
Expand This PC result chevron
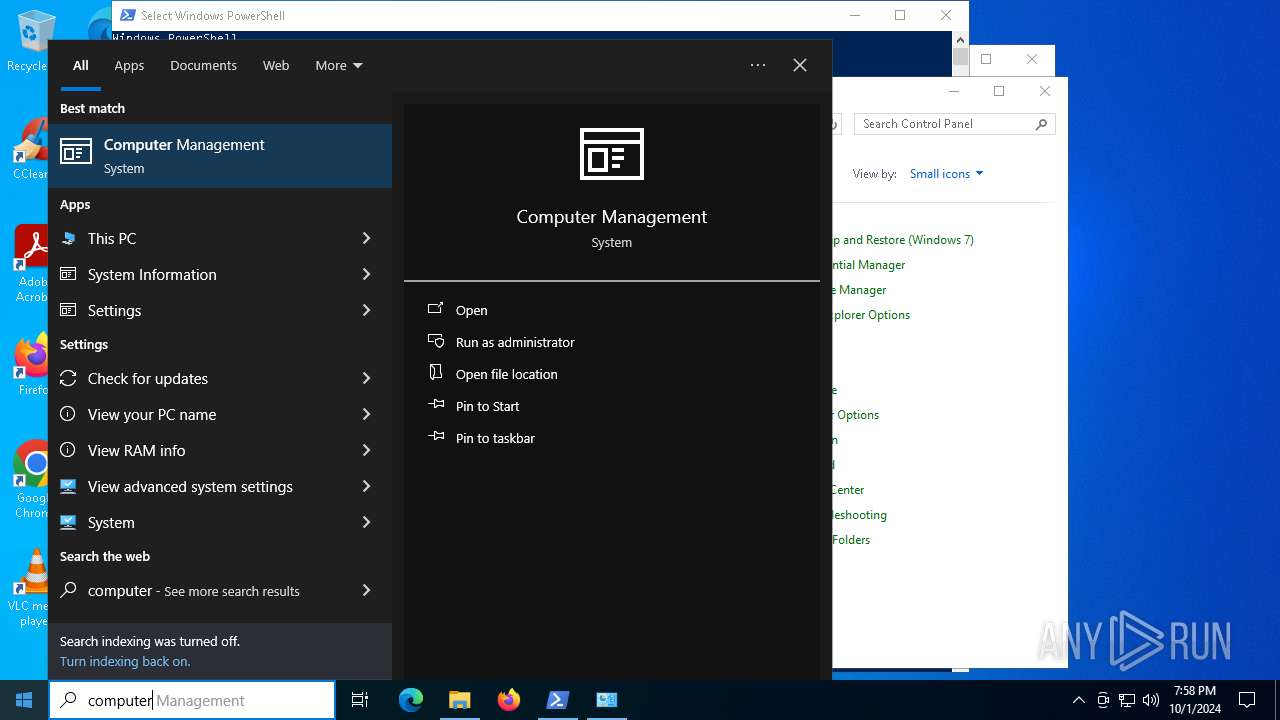coord(366,238)
